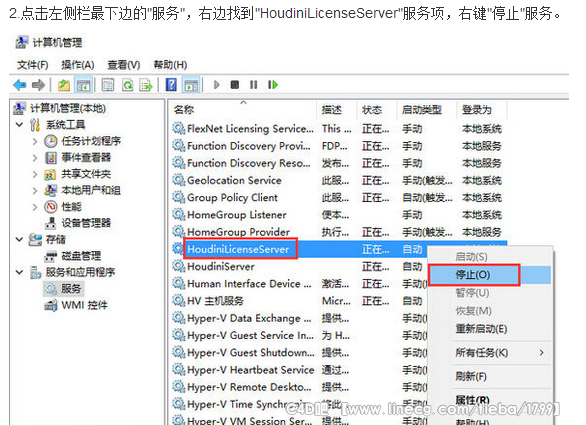Expand the 任务计划程序 tree node

pyautogui.click(x=35, y=141)
